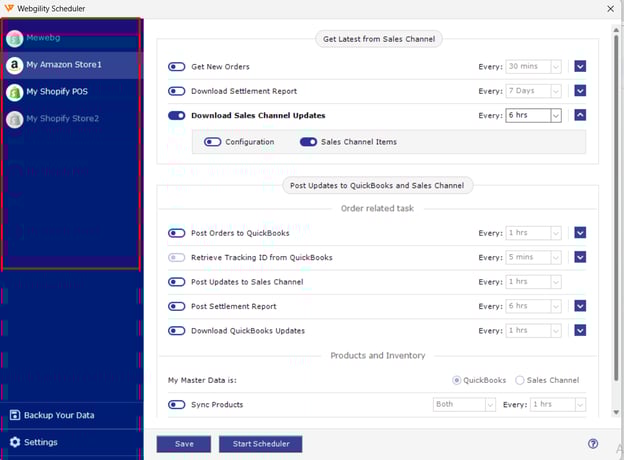The image size is (624, 460).
Task: Expand Retrieve Tracking ID options arrow
Action: 580,257
